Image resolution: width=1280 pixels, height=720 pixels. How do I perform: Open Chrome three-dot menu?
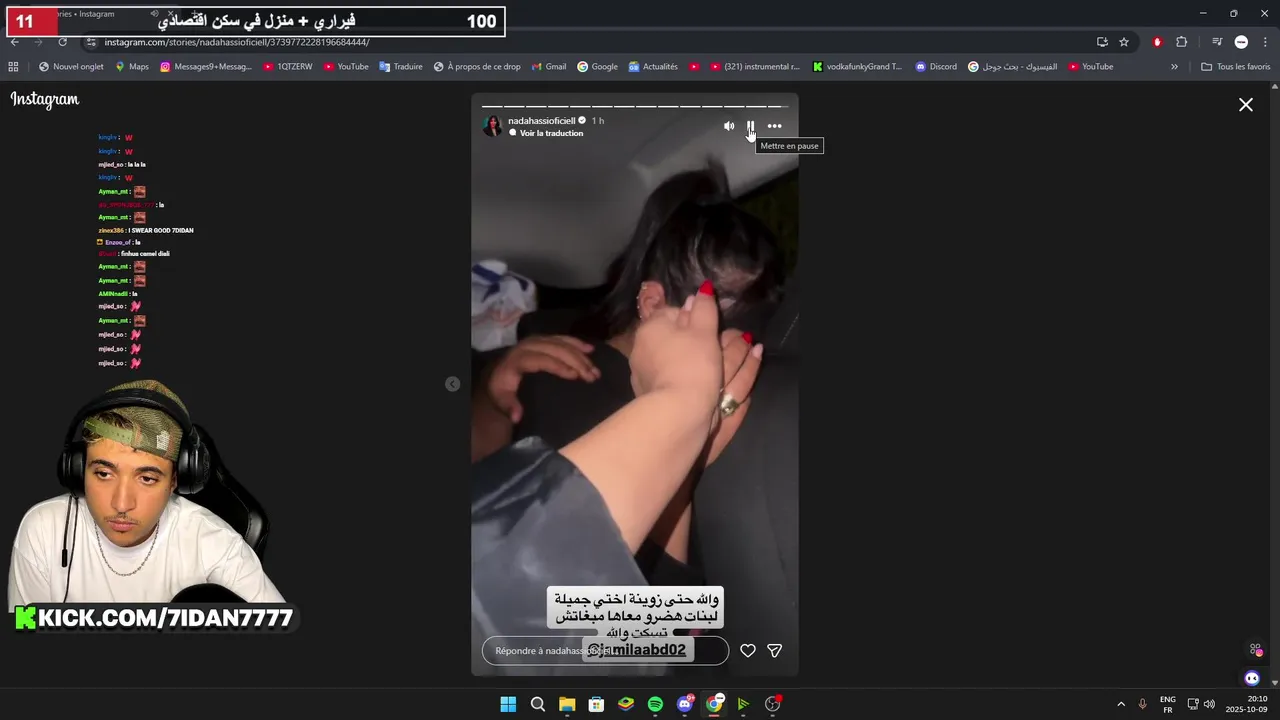1266,42
